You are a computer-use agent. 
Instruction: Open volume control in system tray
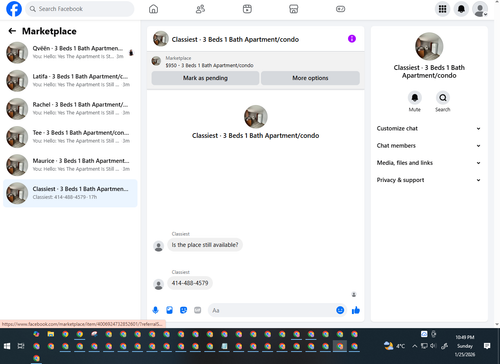434,346
